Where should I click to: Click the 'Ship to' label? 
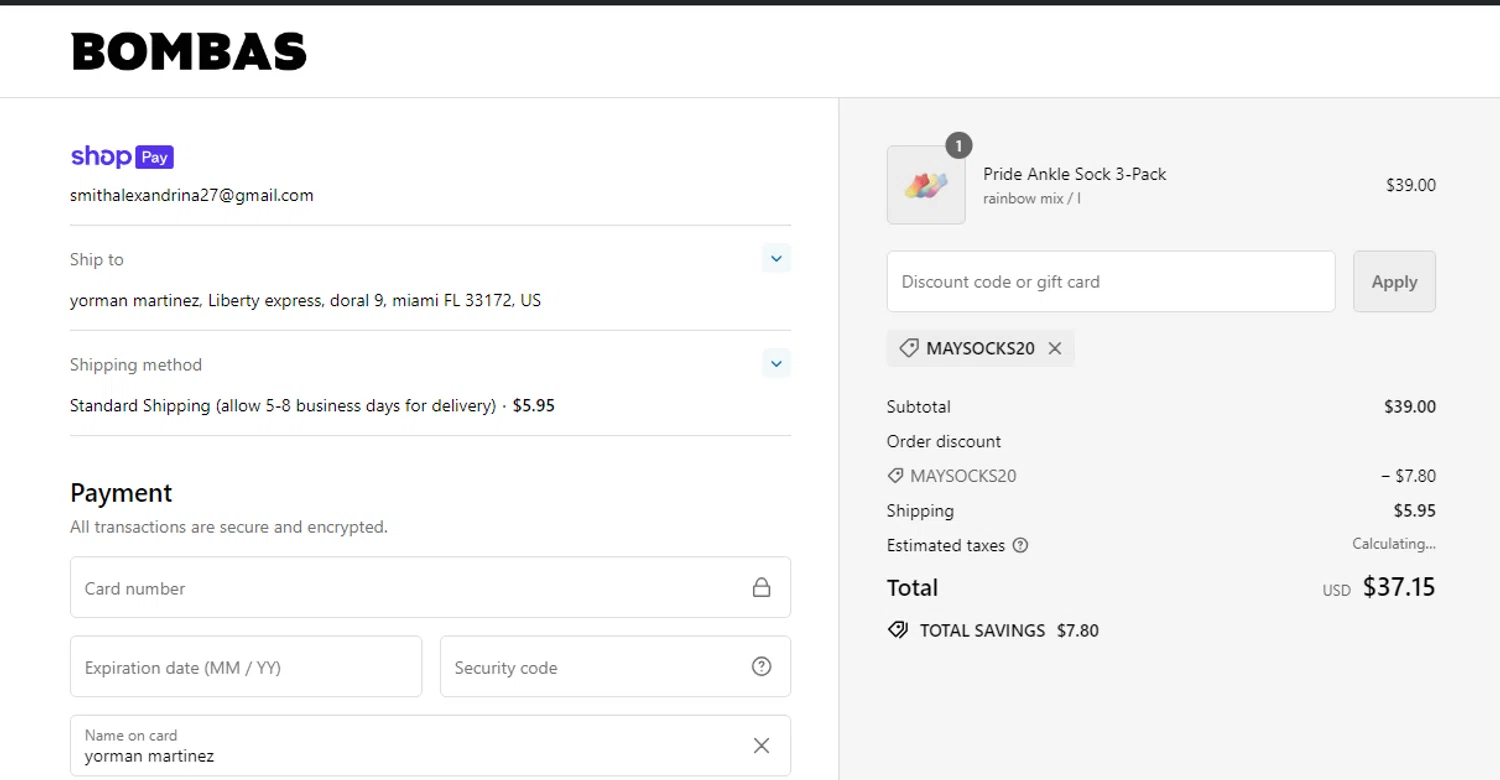pos(97,259)
